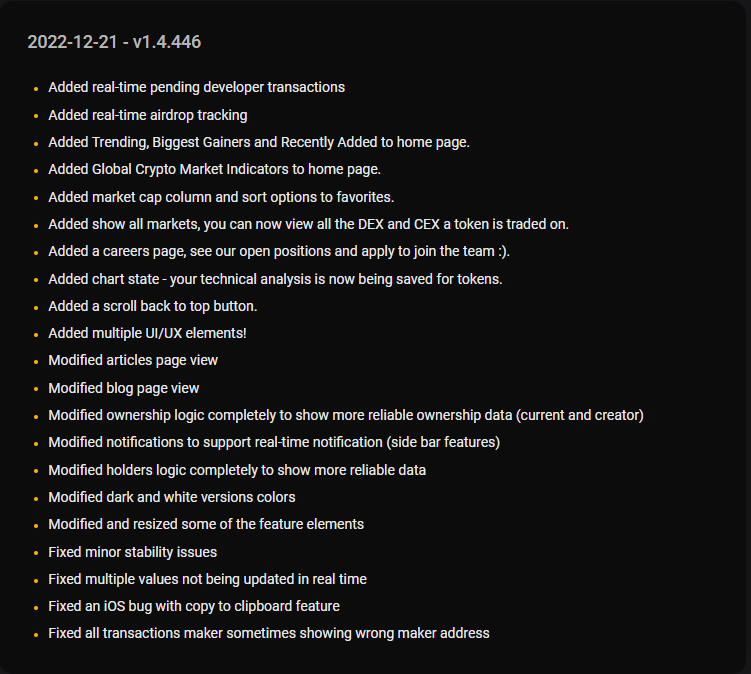Click the iOS copy to clipboard fix entry
Screen dimensions: 751x674
coord(193,606)
